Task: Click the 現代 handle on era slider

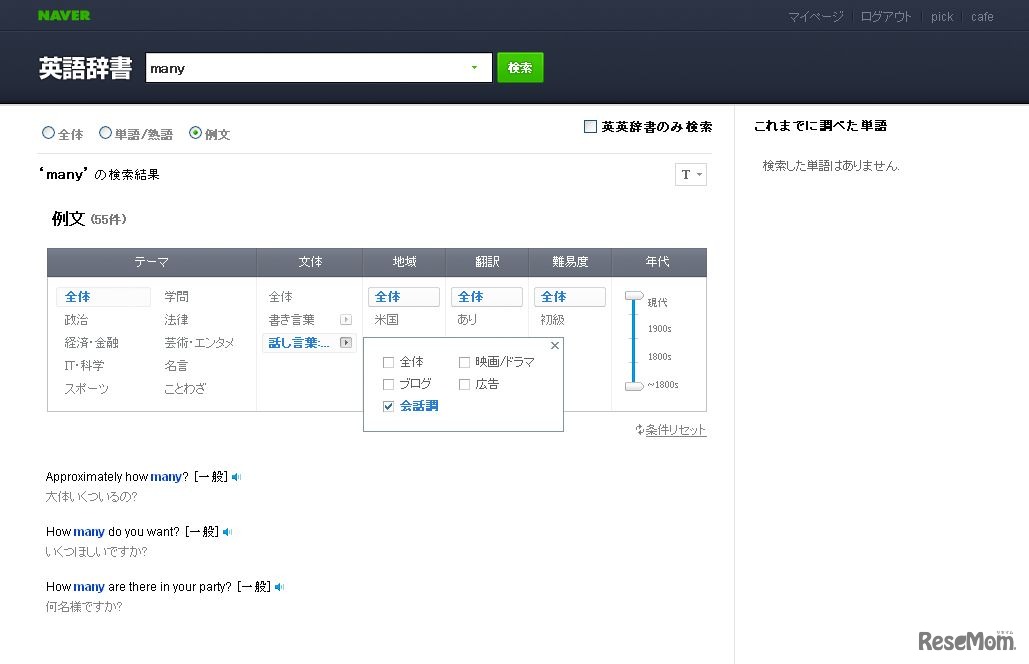Action: pos(634,296)
